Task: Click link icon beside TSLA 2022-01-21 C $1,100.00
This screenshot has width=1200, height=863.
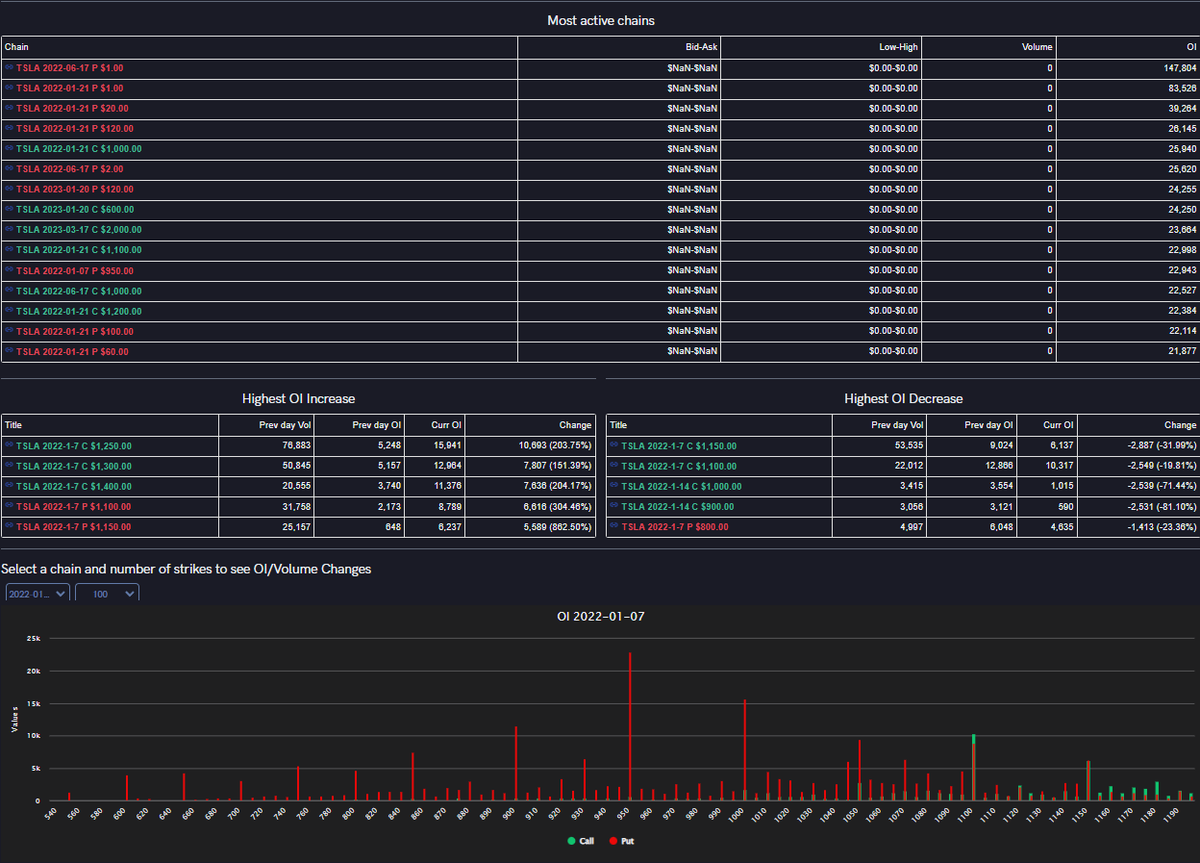Action: point(9,250)
